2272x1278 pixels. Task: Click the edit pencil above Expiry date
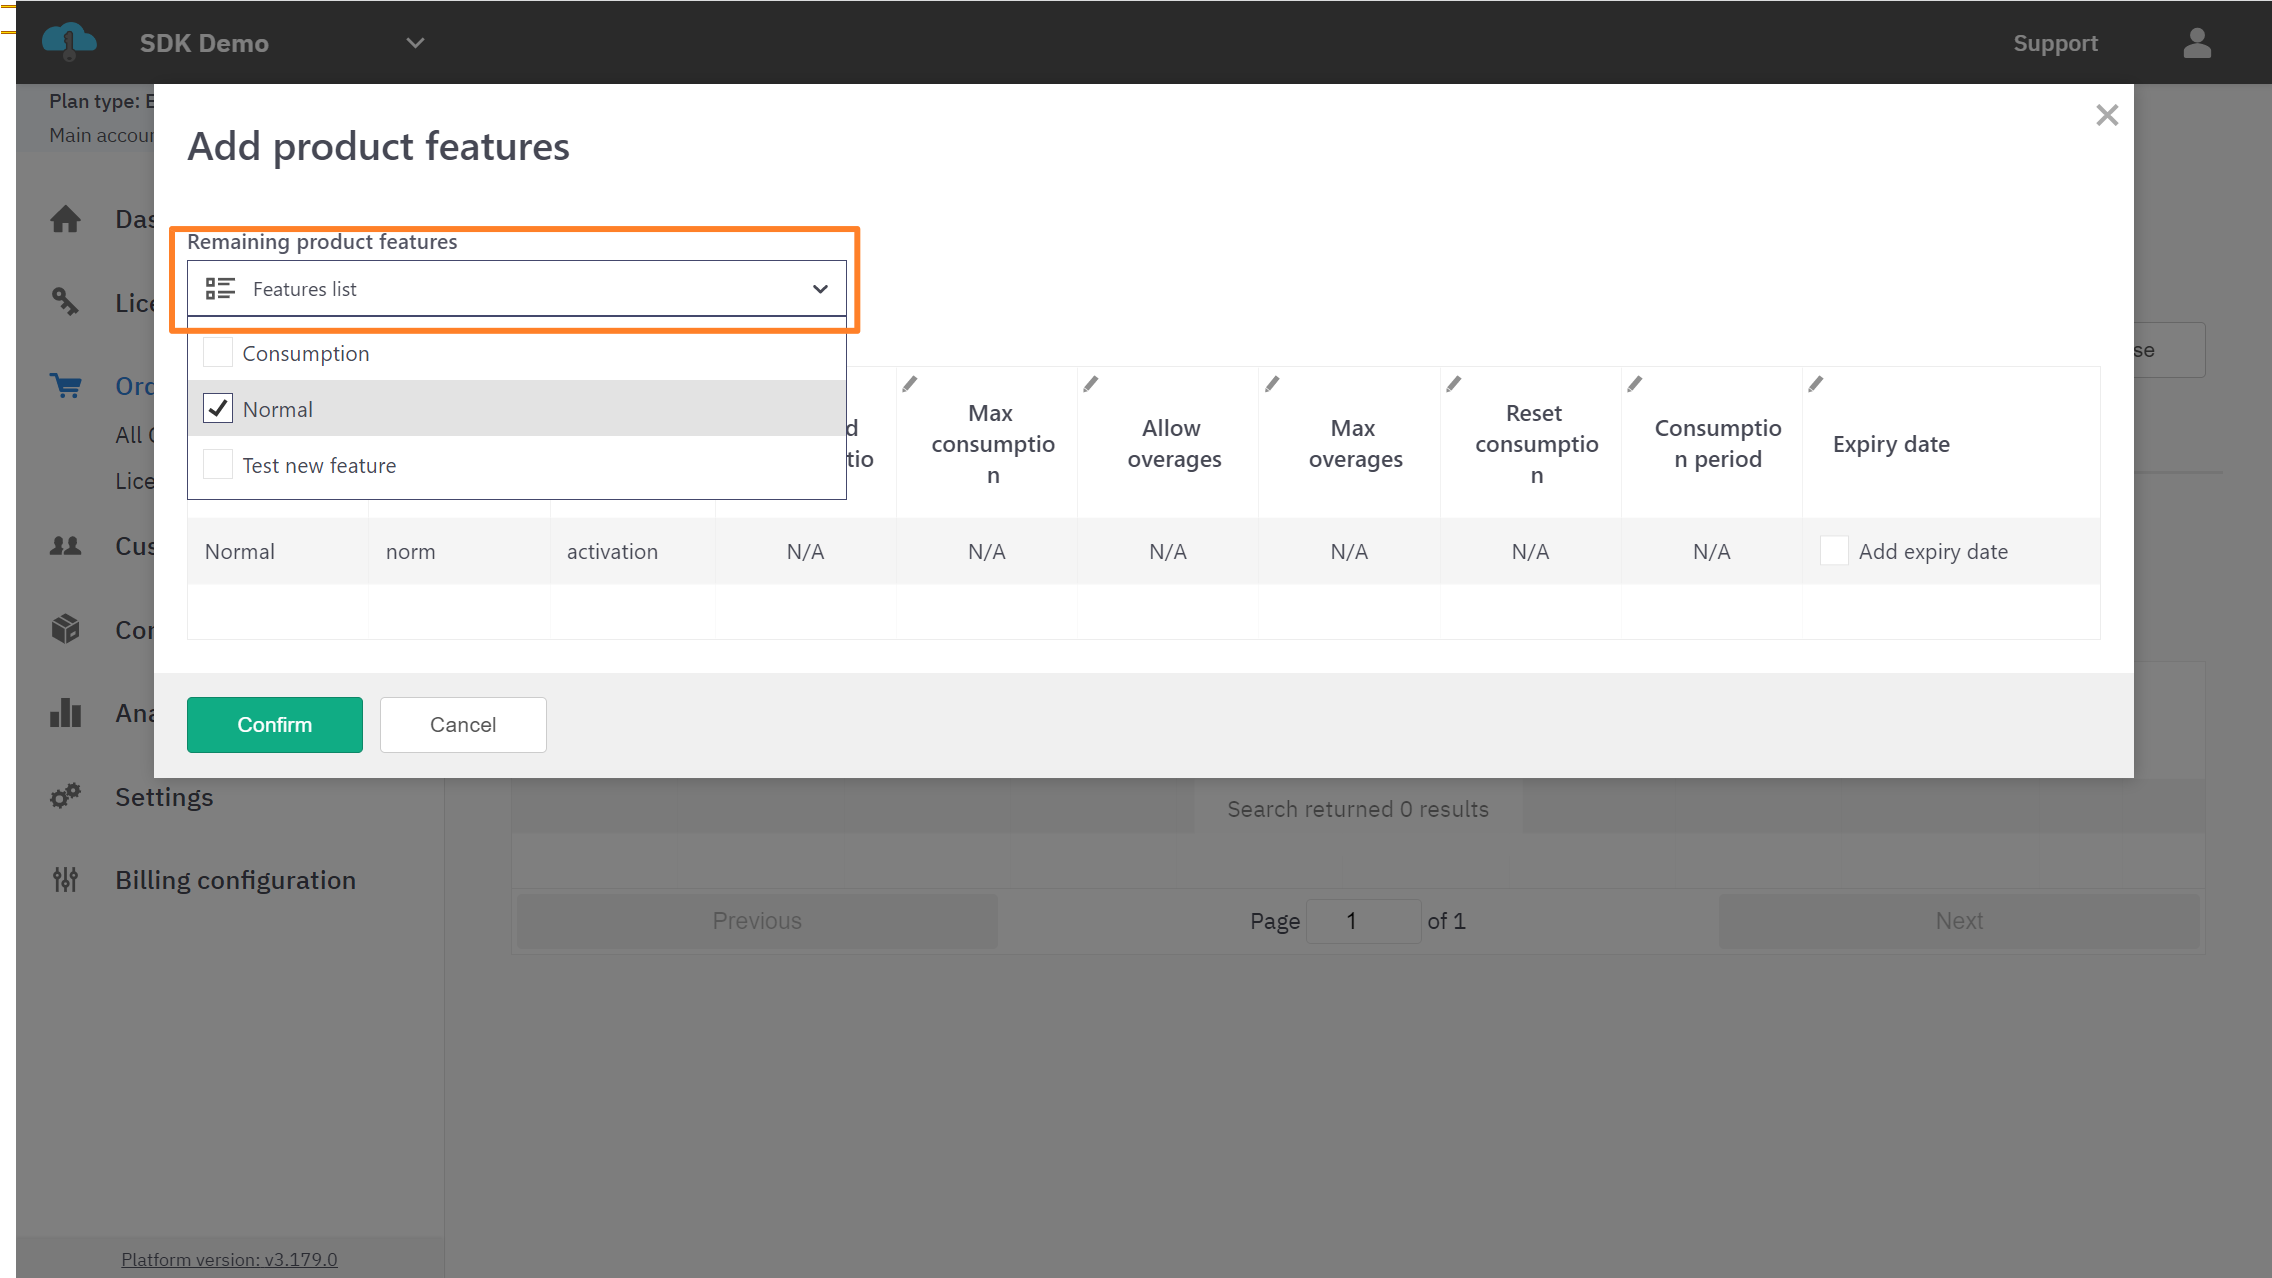1816,384
